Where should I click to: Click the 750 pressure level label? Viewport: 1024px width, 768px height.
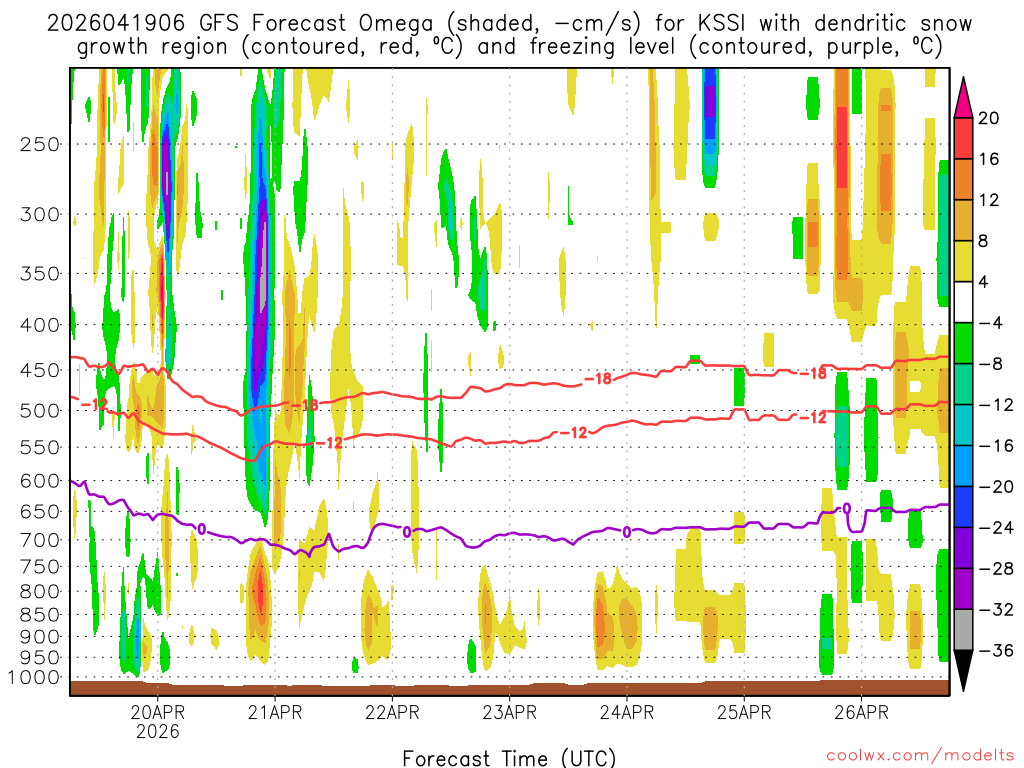pyautogui.click(x=40, y=567)
